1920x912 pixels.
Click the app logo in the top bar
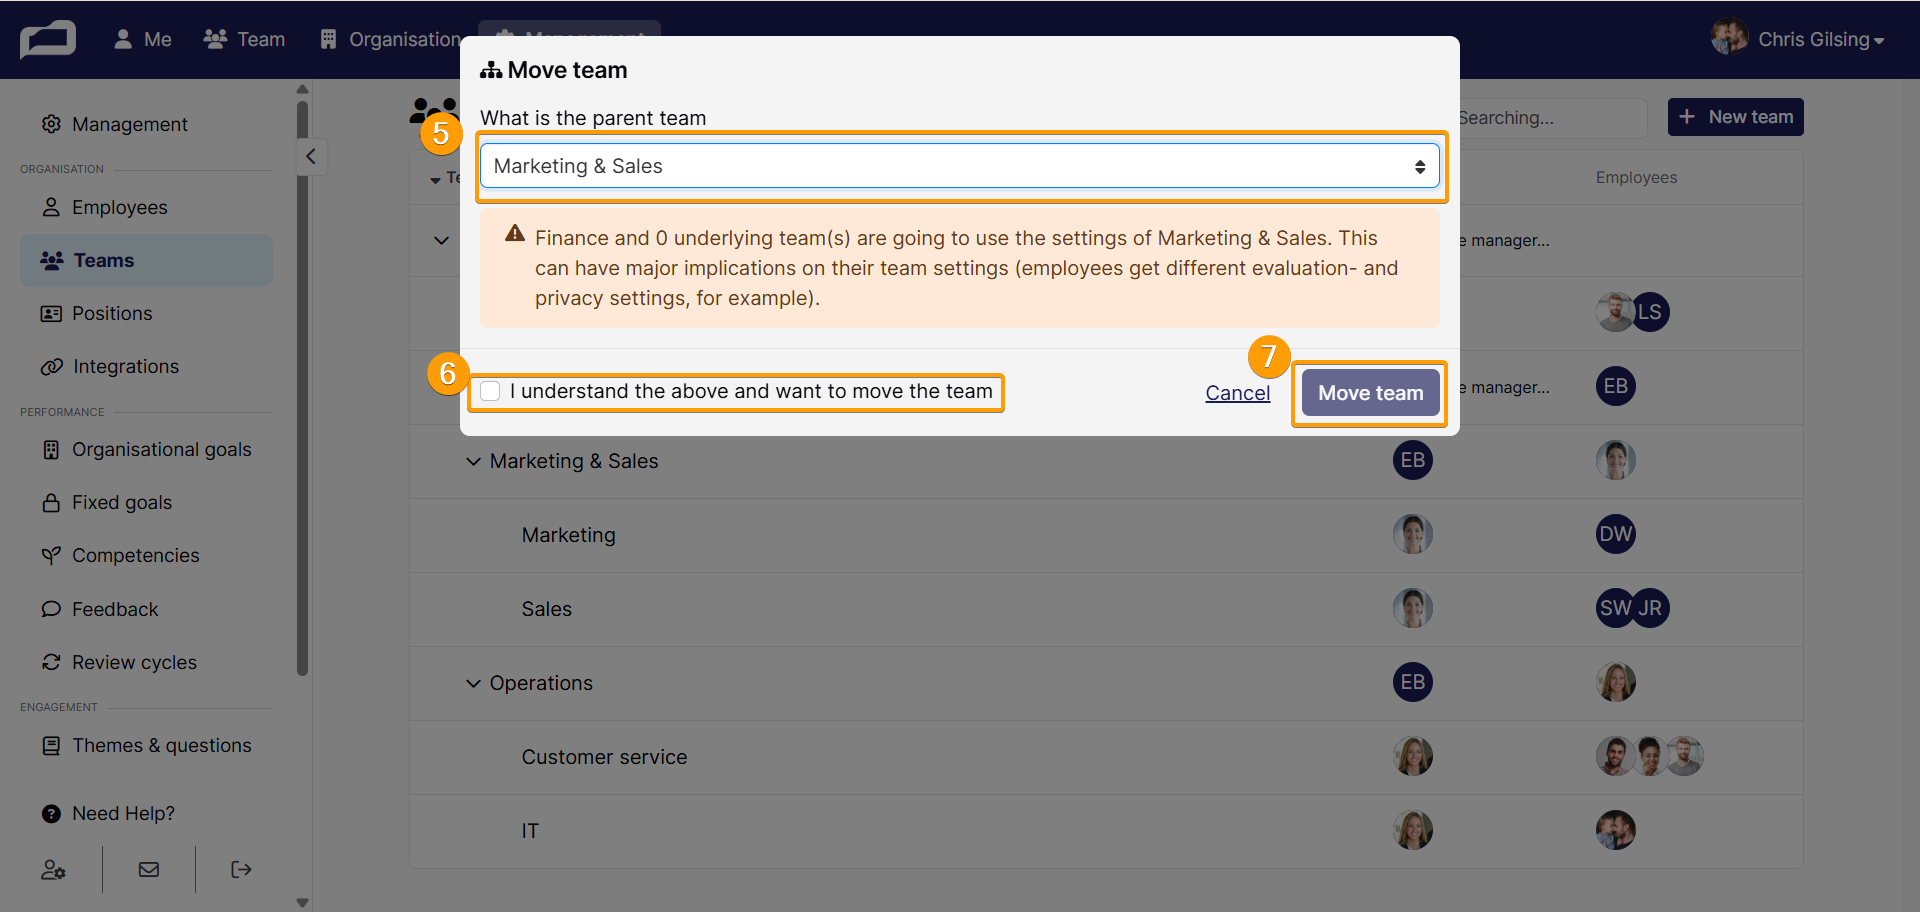(48, 40)
